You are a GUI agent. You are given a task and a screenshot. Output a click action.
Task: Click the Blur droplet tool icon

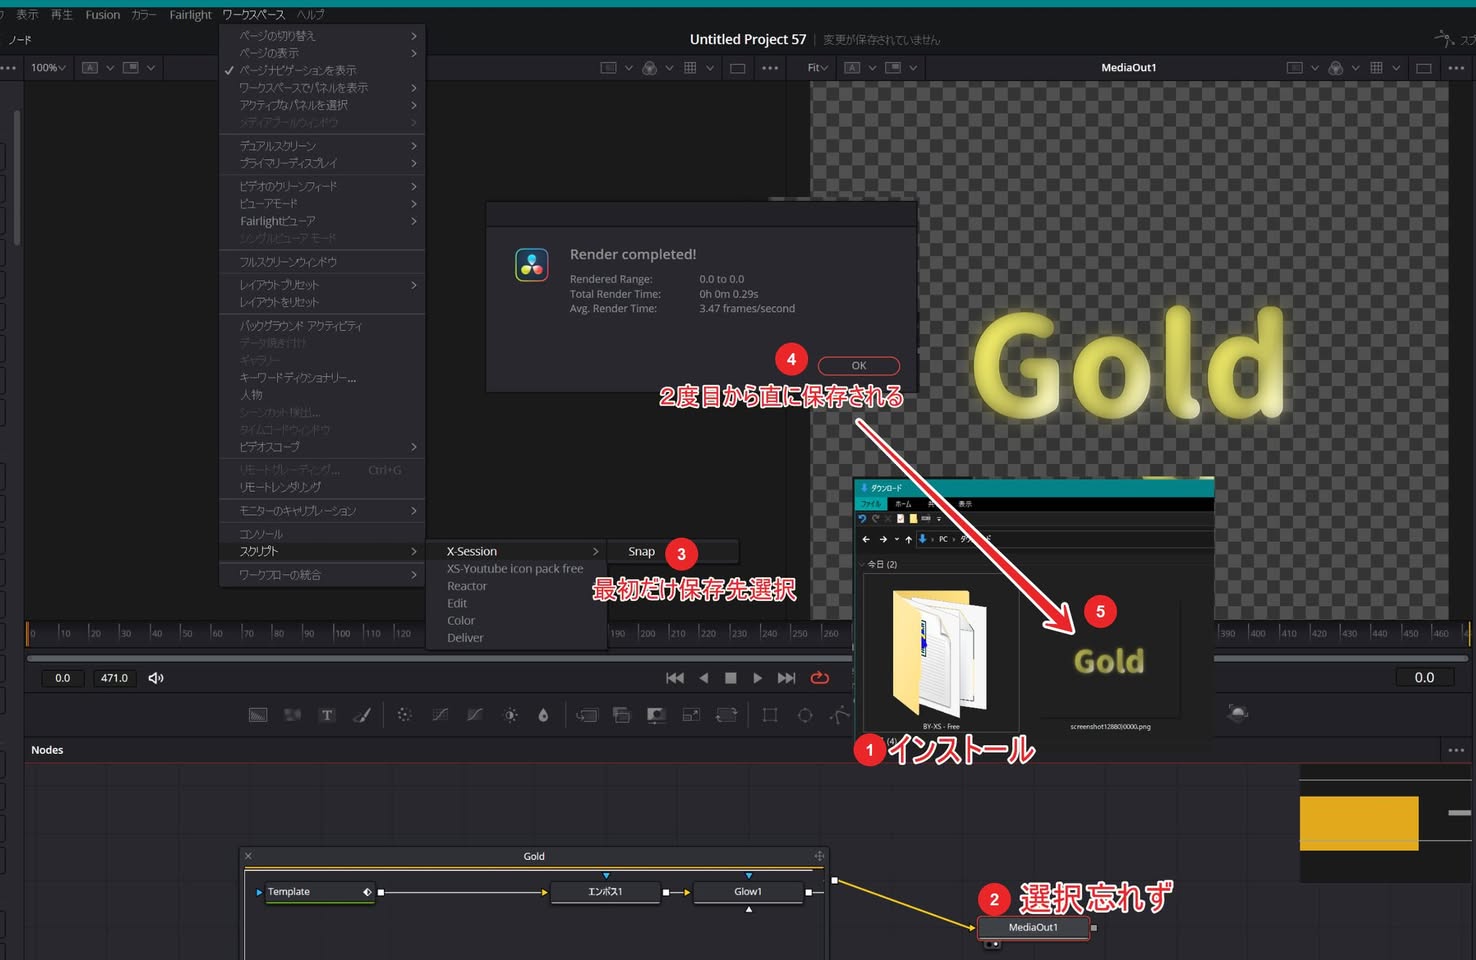543,715
